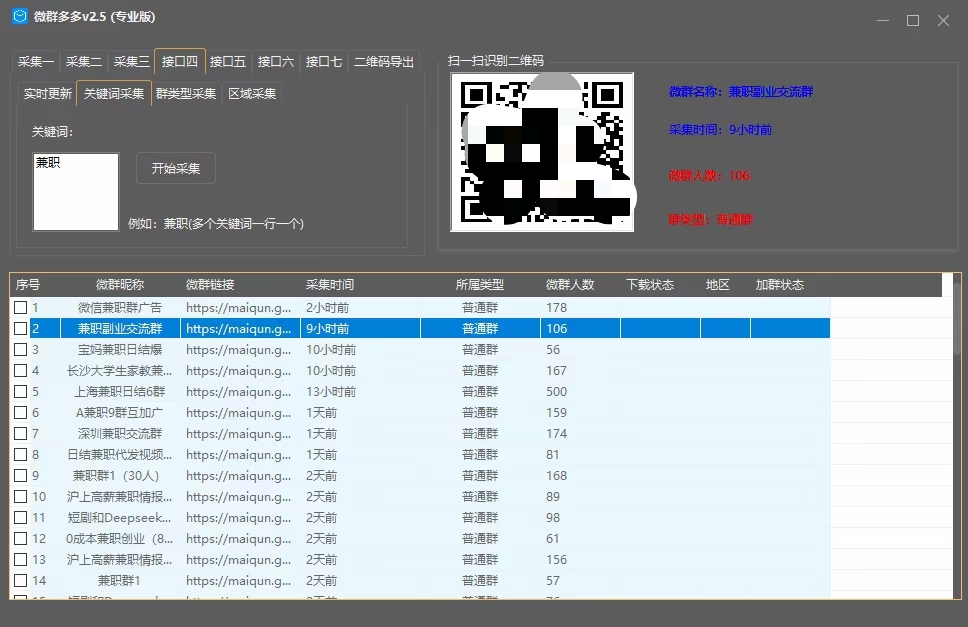Click inside the 关键词 text box
The width and height of the screenshot is (968, 627).
76,192
